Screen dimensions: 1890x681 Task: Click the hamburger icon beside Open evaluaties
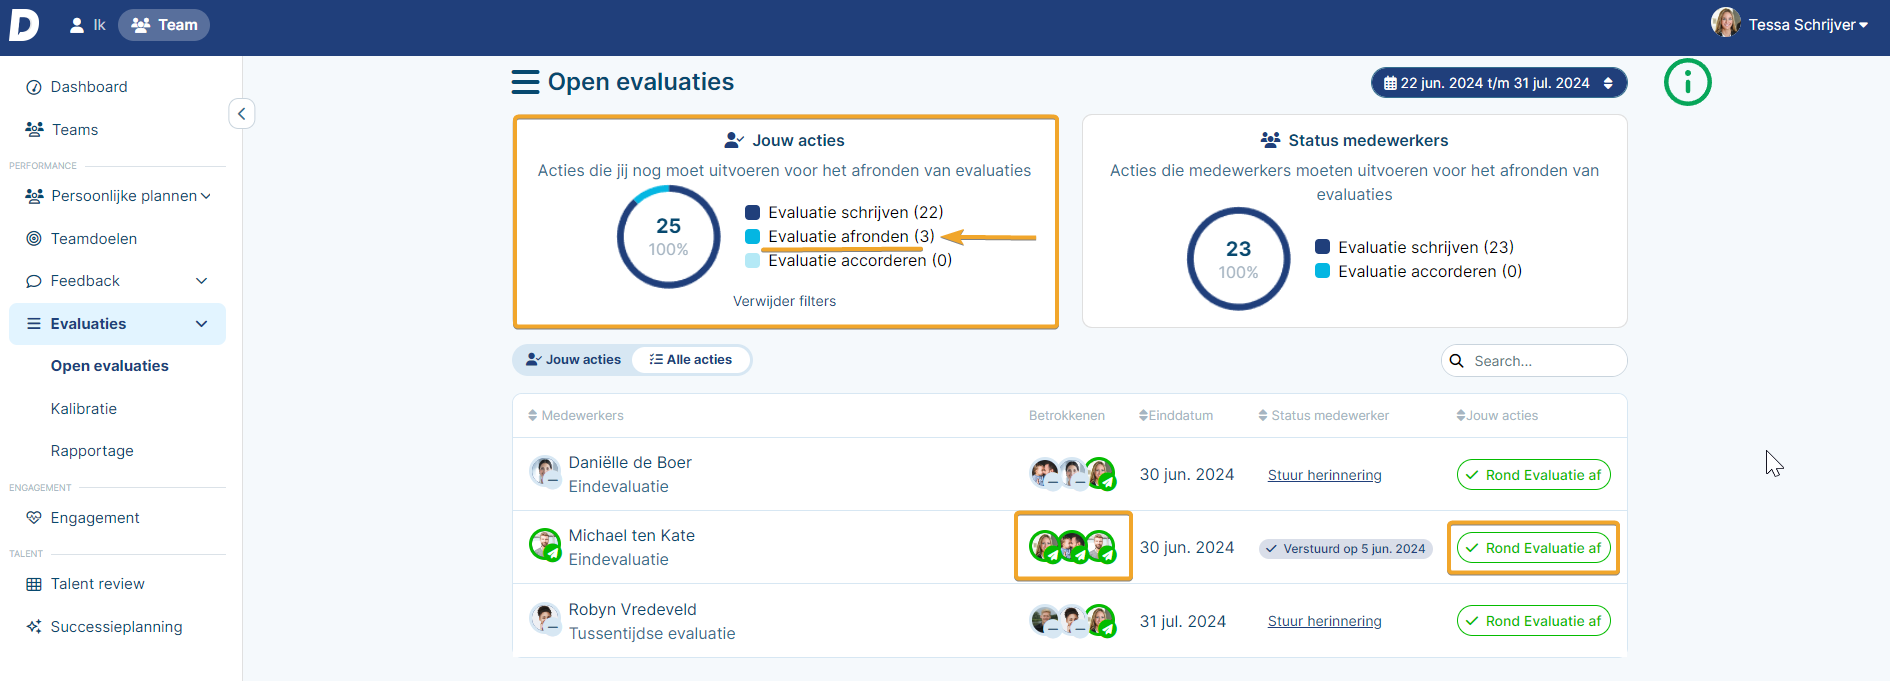click(525, 82)
